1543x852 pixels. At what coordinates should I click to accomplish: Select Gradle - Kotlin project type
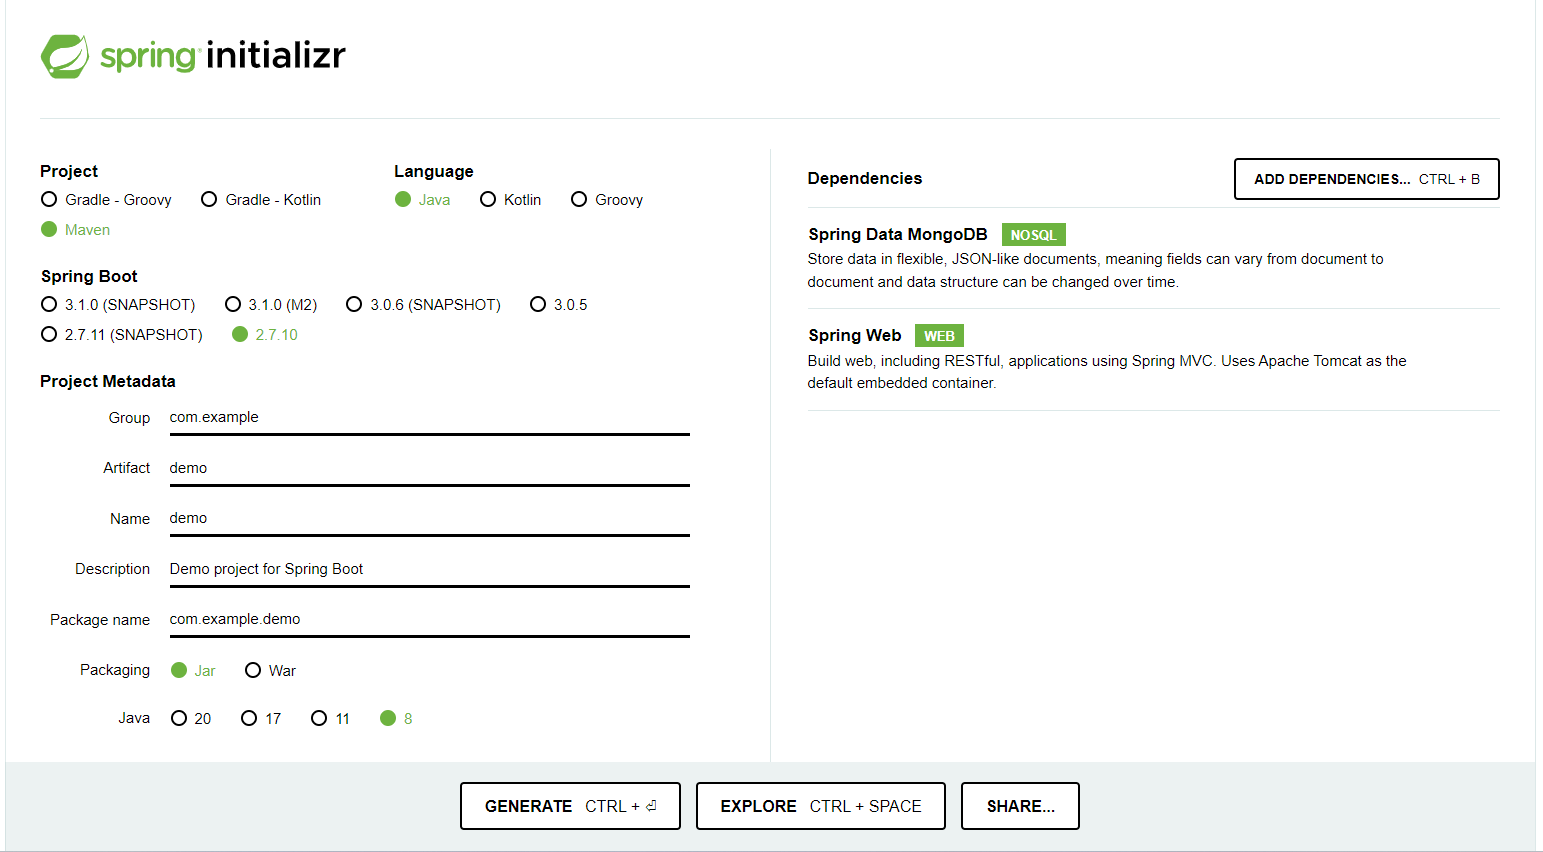(208, 199)
